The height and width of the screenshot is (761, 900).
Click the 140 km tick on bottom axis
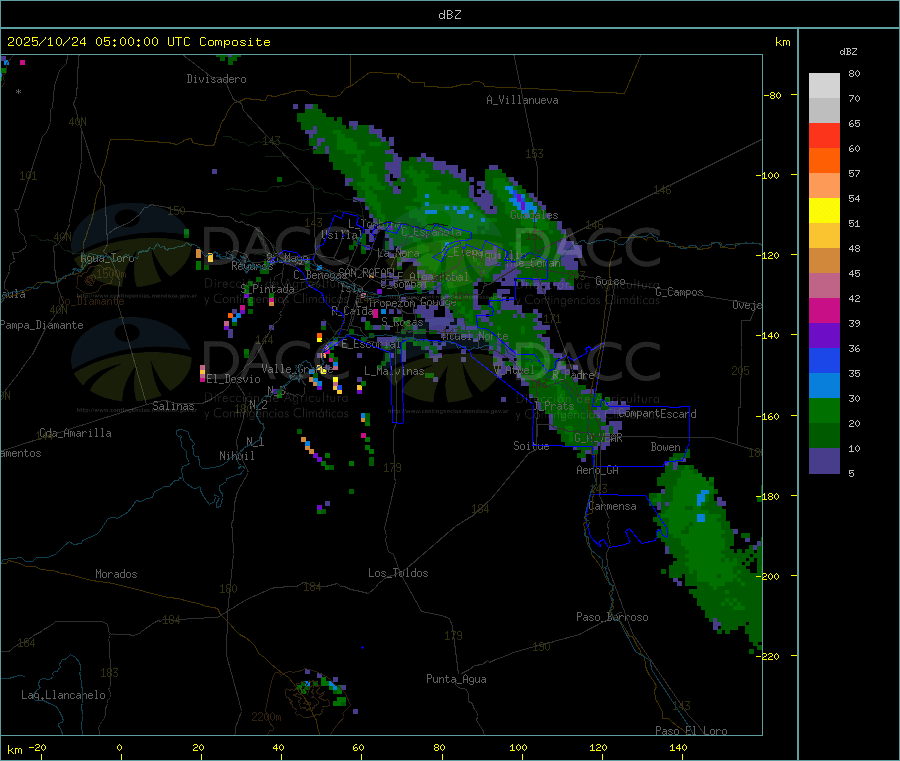[x=678, y=747]
